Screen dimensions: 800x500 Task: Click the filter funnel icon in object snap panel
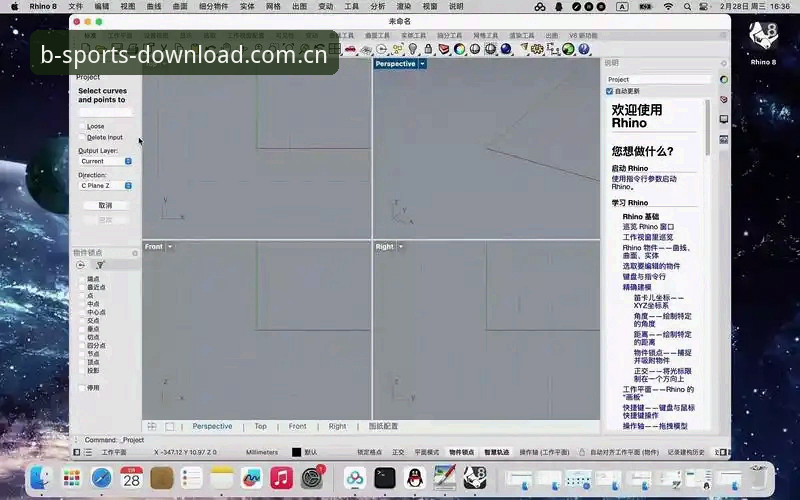(100, 265)
